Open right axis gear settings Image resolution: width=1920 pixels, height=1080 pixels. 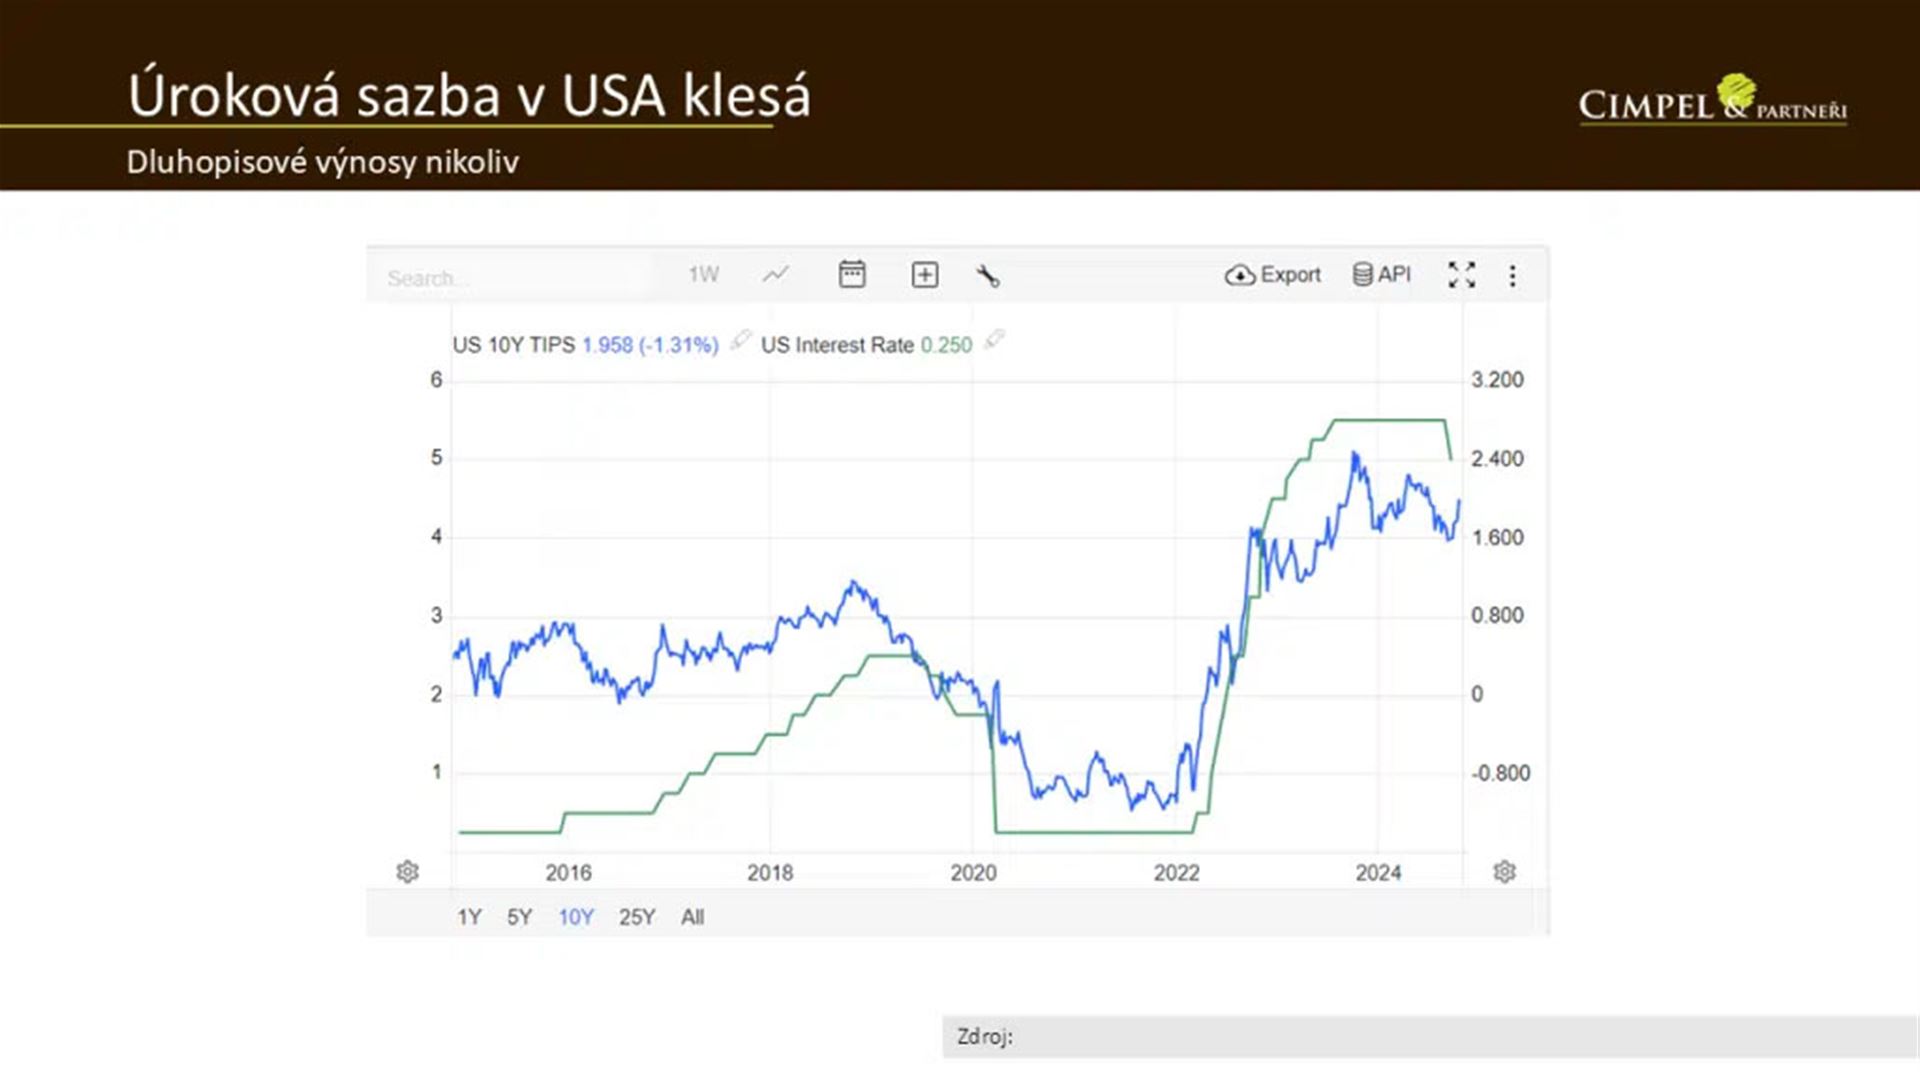tap(1504, 872)
